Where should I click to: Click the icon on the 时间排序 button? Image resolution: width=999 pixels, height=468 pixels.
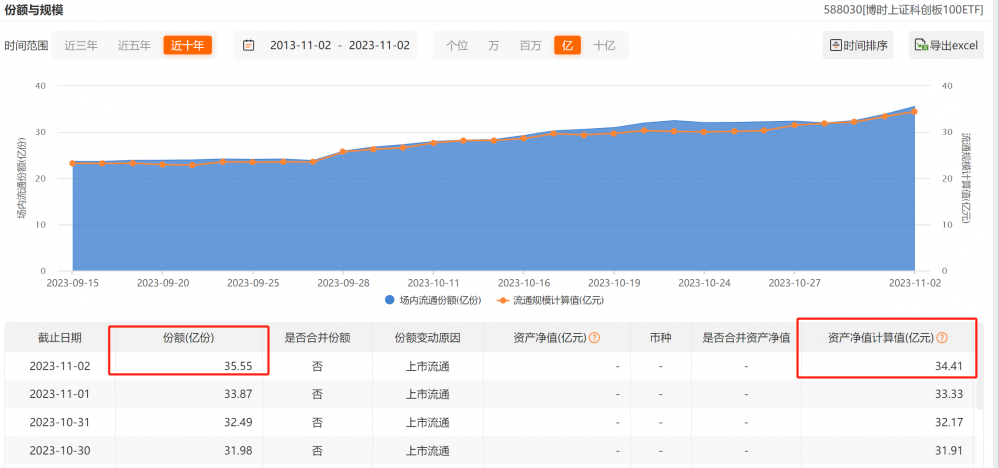[x=833, y=45]
